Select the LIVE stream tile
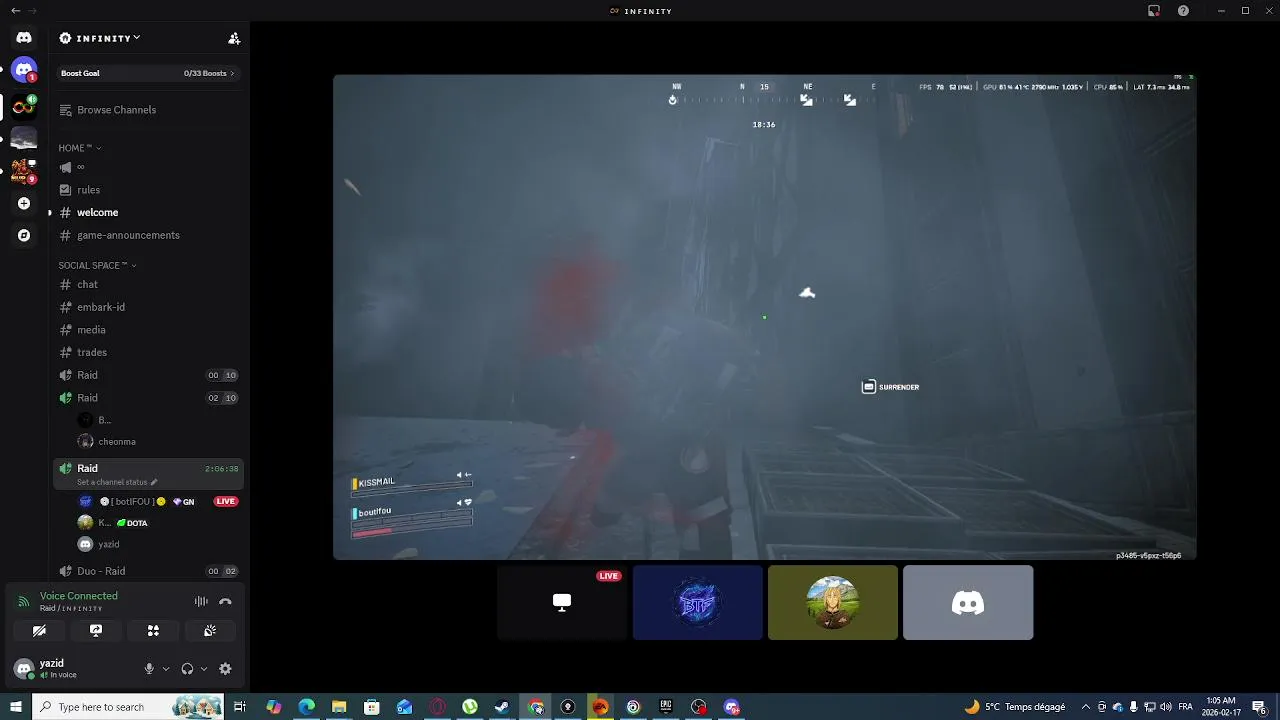Screen dimensions: 1280x720 pyautogui.click(x=562, y=602)
